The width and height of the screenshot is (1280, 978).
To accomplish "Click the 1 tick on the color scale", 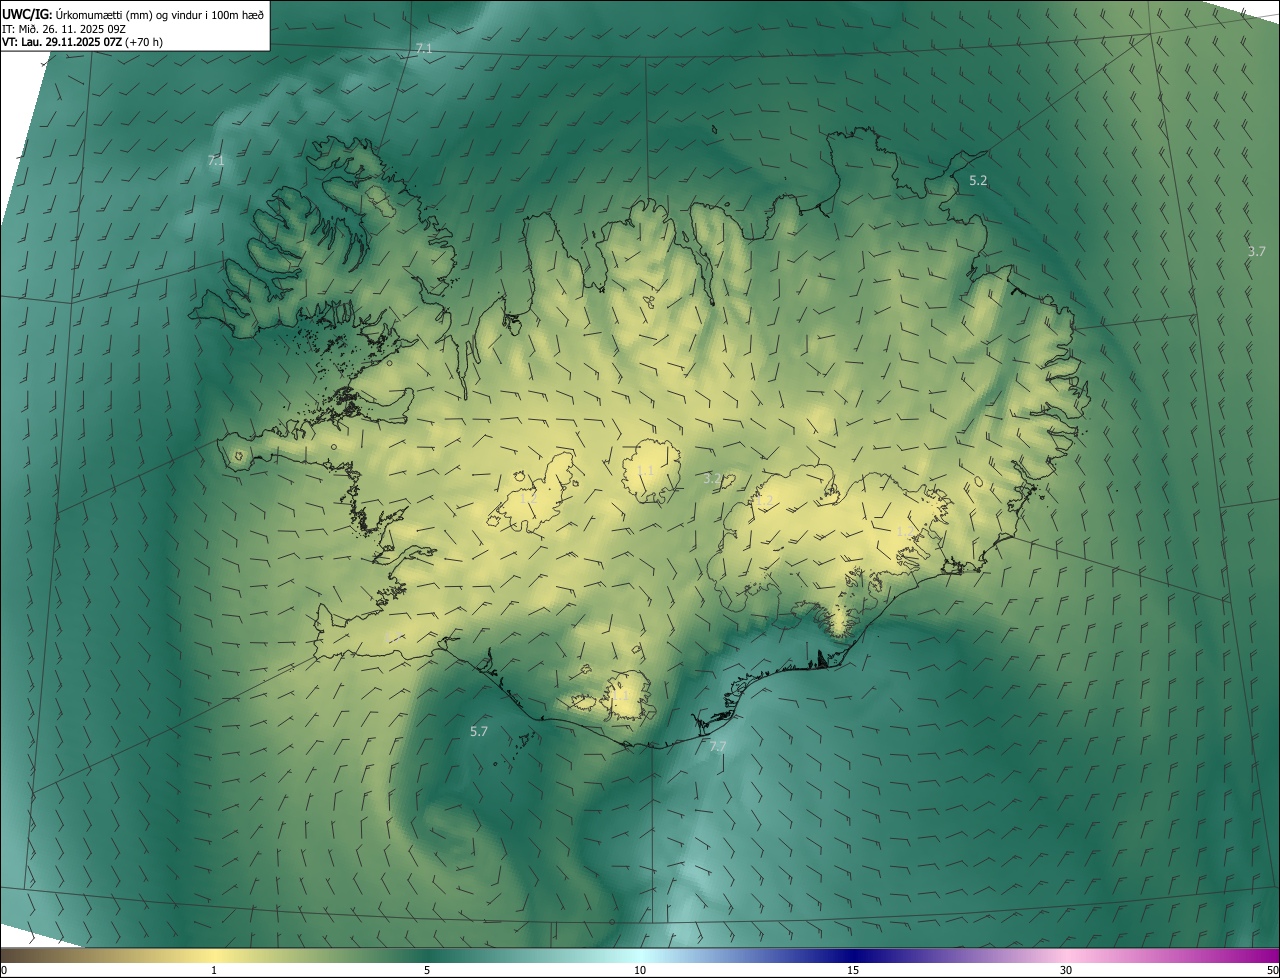I will pos(214,970).
